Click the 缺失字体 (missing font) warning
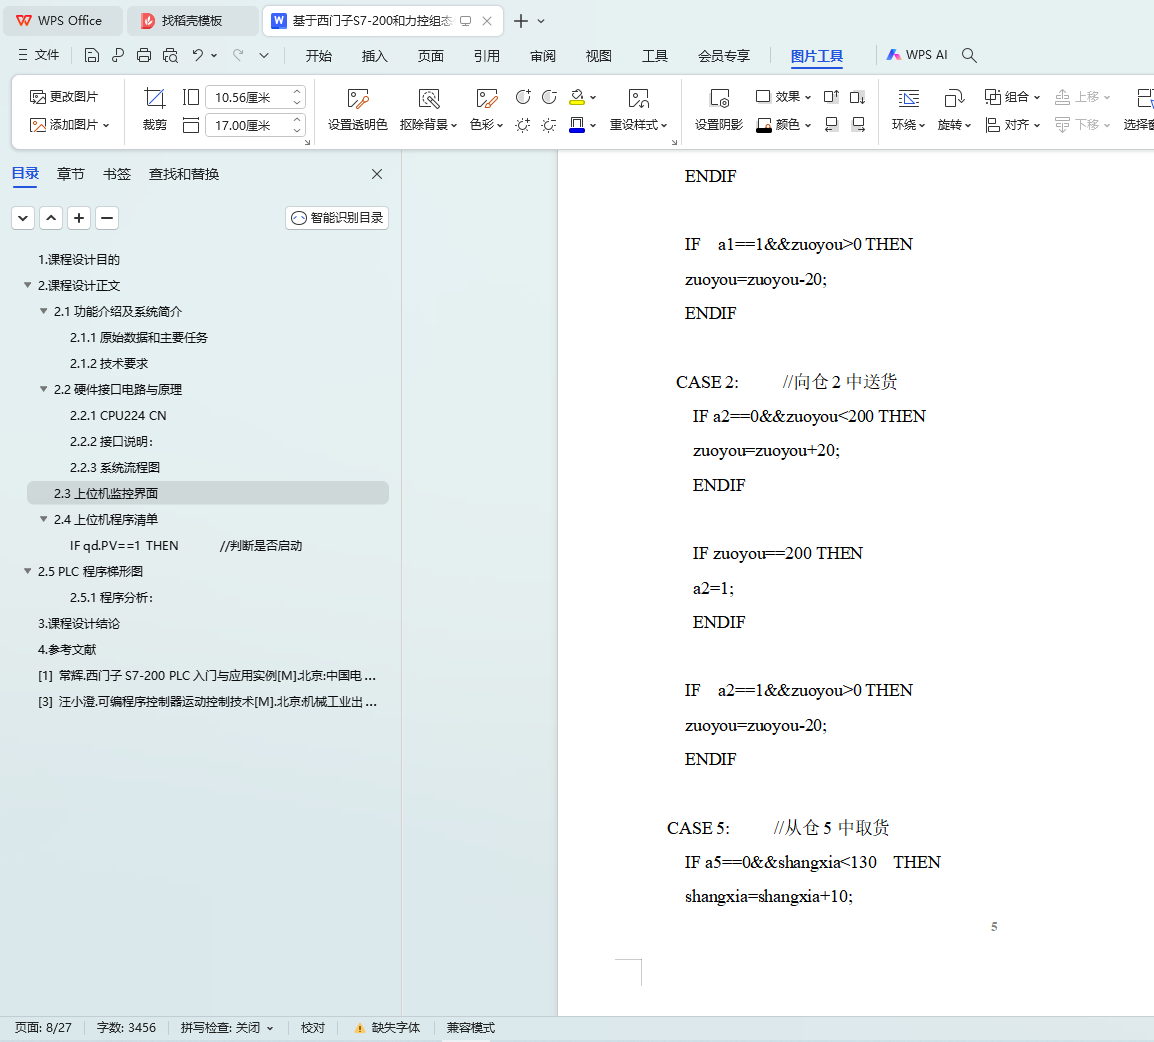Image resolution: width=1154 pixels, height=1042 pixels. point(387,1027)
